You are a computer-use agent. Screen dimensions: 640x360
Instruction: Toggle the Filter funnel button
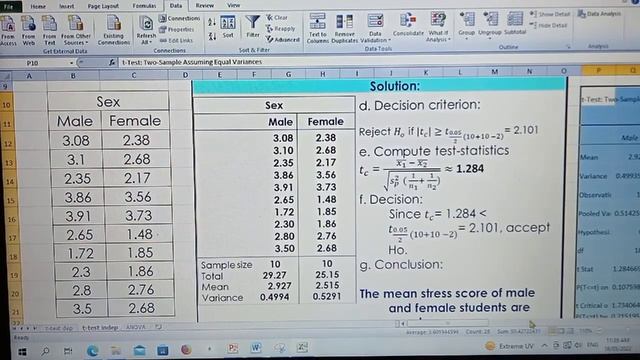pyautogui.click(x=253, y=26)
